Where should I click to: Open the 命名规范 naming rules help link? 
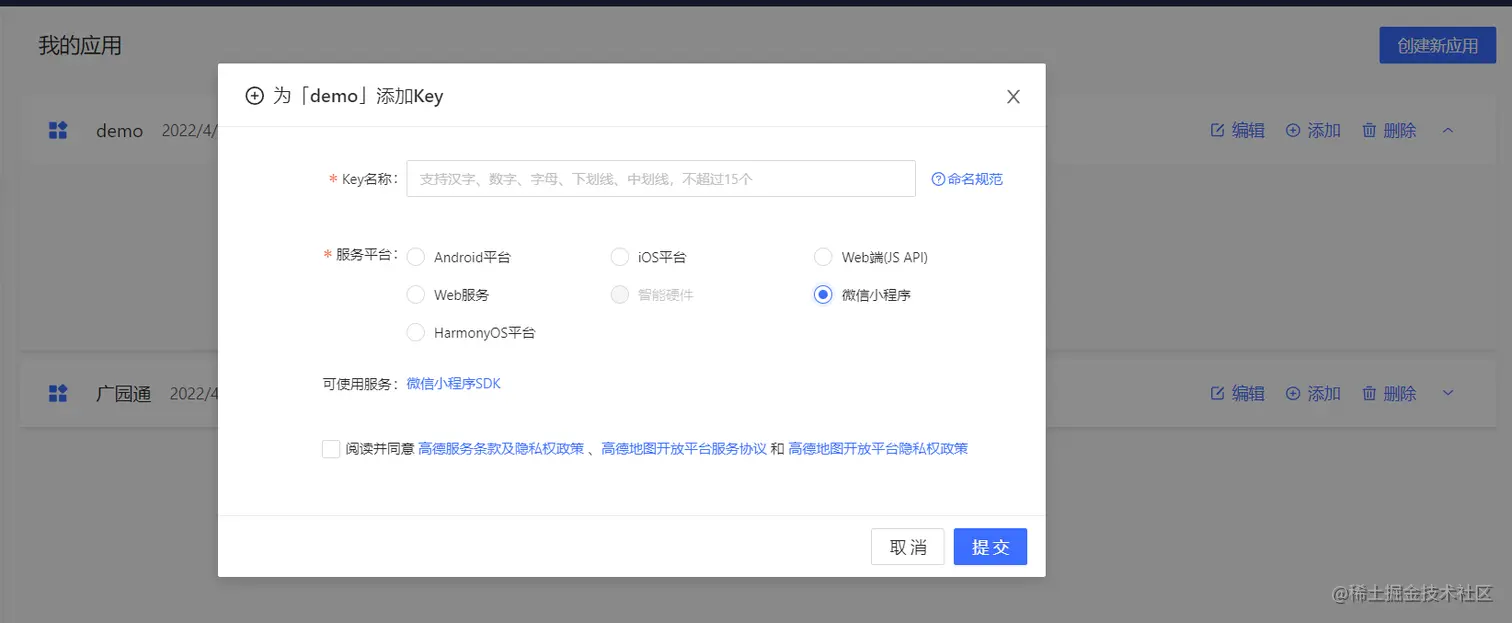(967, 179)
